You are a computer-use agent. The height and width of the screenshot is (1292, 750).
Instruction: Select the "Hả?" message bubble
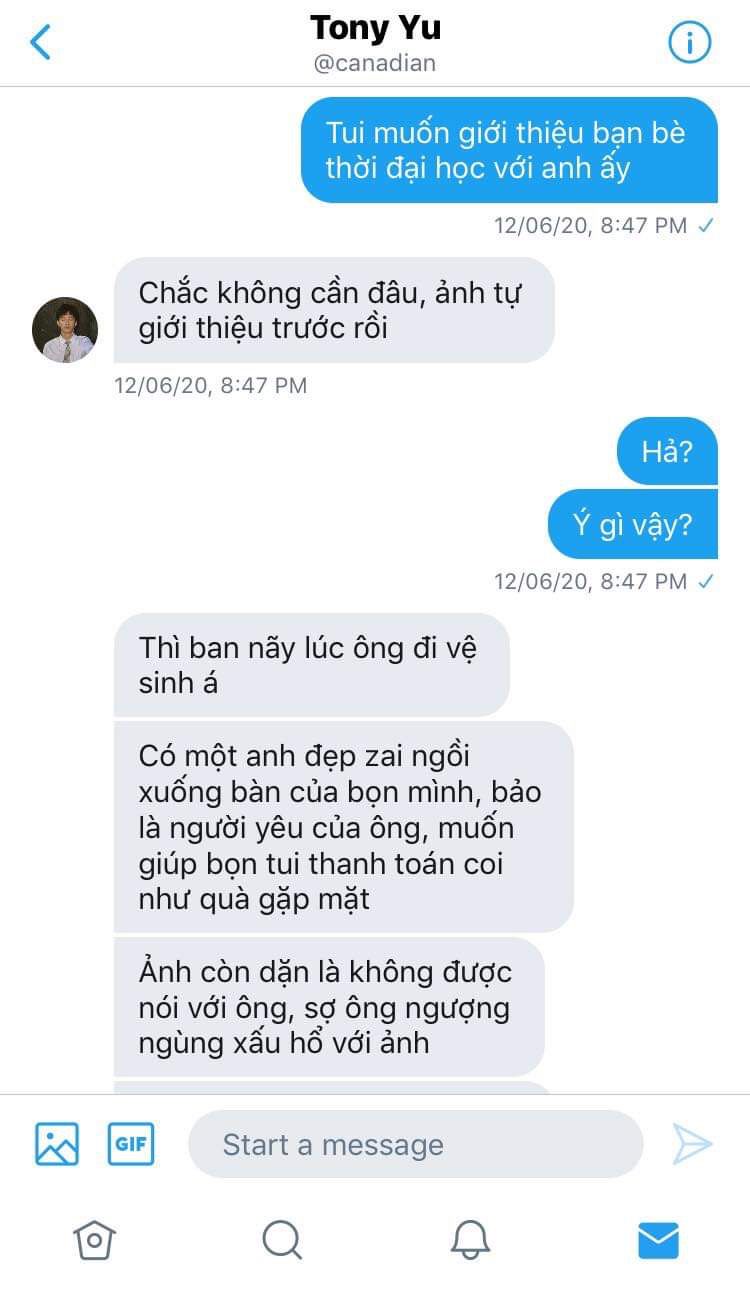click(x=667, y=450)
